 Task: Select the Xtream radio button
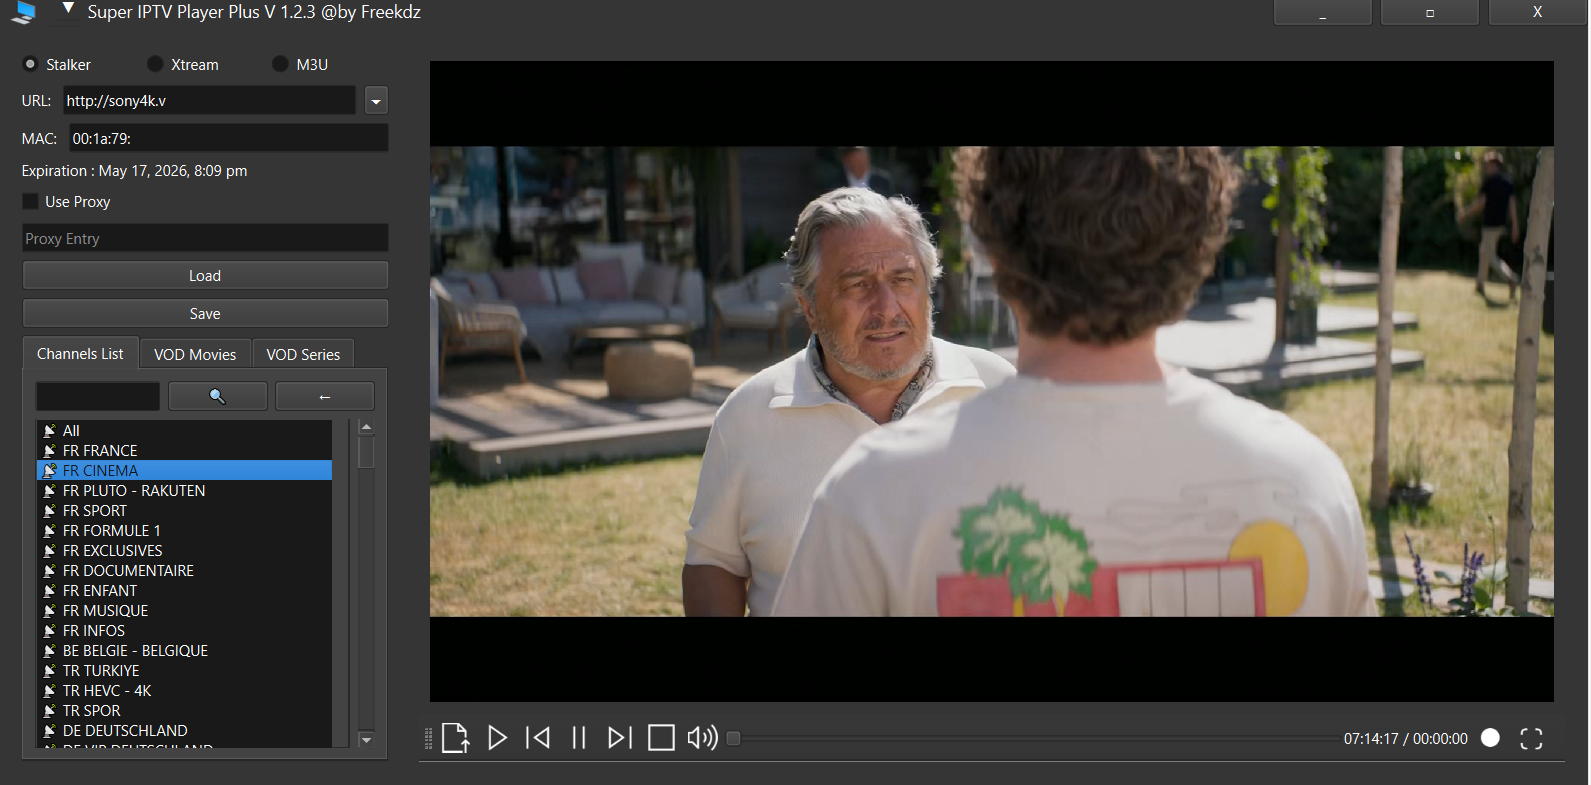click(x=155, y=64)
